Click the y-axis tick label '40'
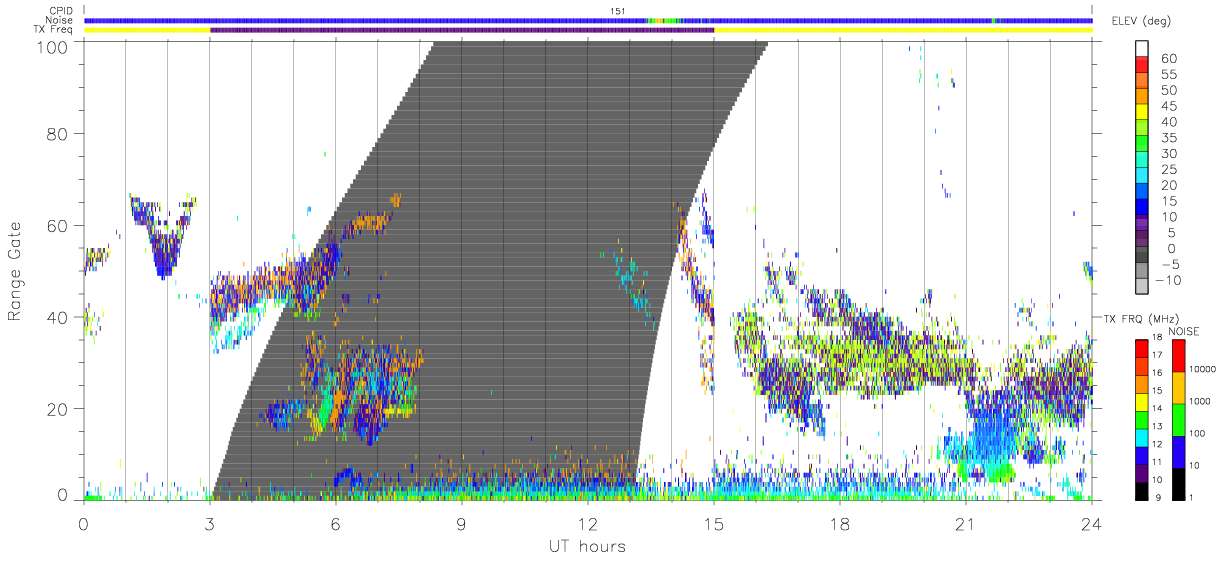 (57, 317)
